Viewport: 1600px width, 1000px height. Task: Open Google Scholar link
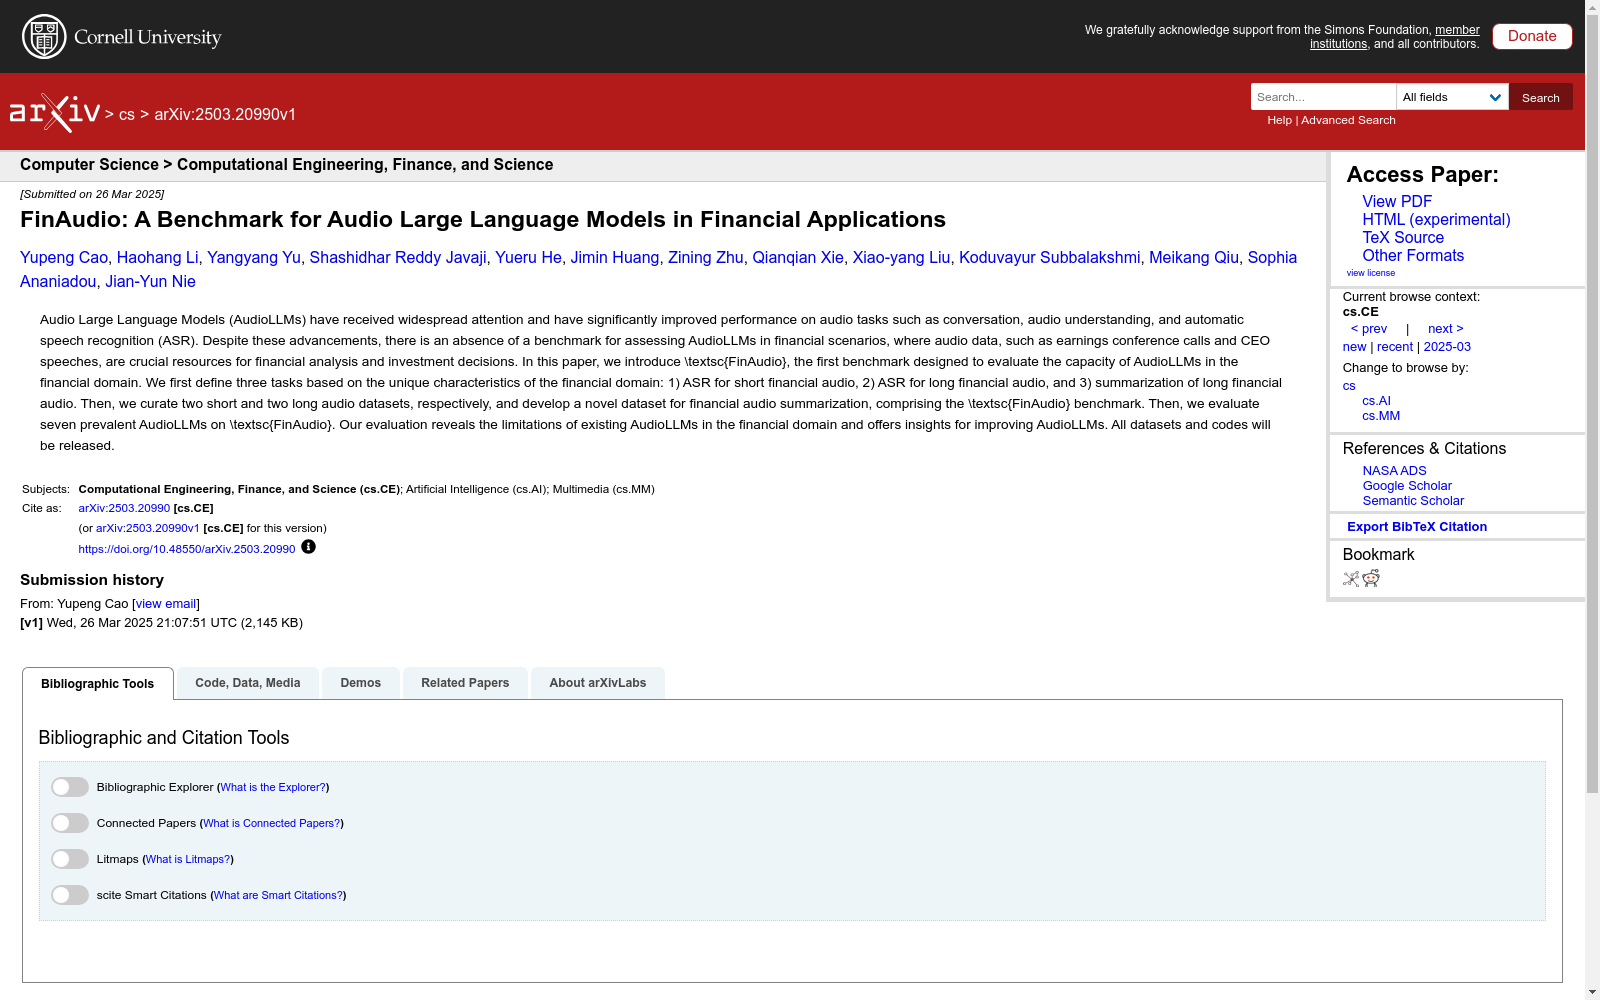click(x=1407, y=486)
